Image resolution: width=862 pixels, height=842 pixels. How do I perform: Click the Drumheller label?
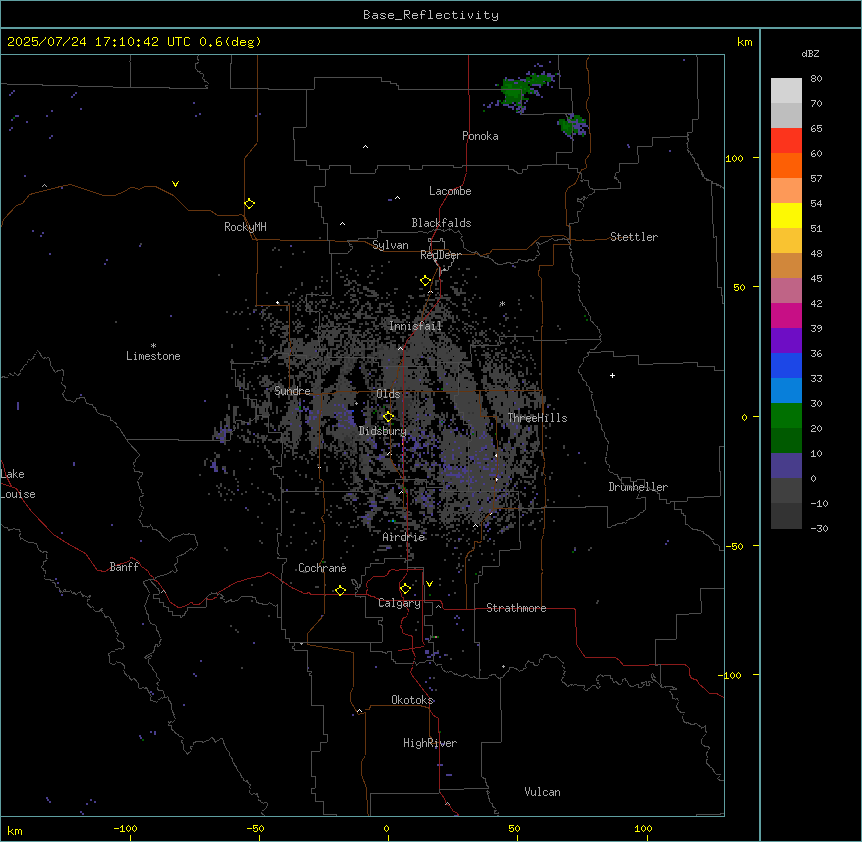click(x=638, y=487)
